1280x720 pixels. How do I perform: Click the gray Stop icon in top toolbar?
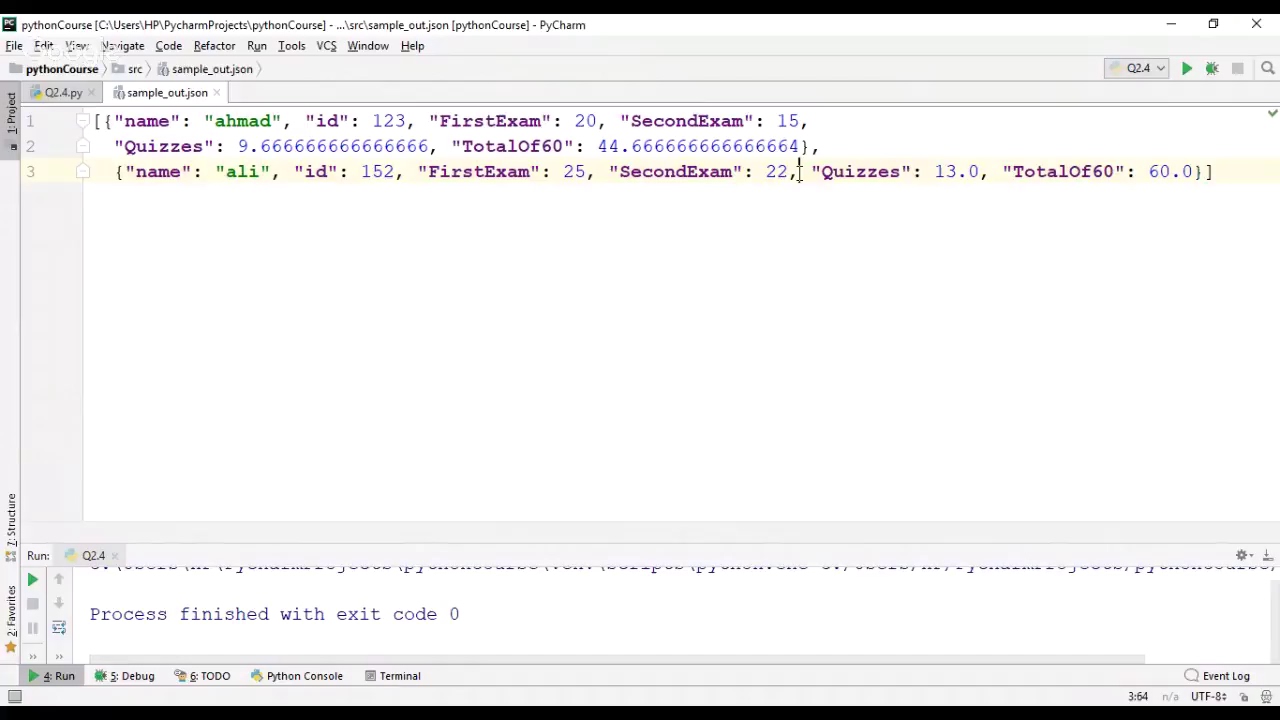(x=1238, y=68)
